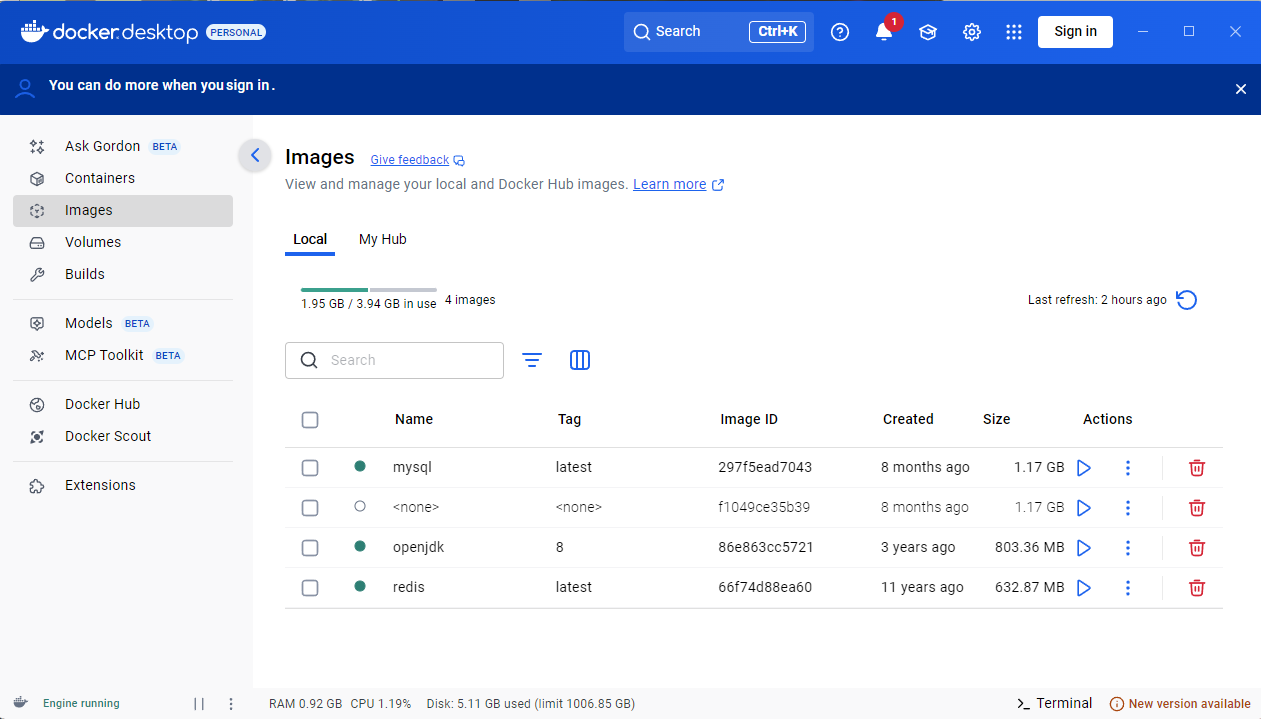Sort by Size column header
This screenshot has width=1261, height=719.
tap(997, 419)
